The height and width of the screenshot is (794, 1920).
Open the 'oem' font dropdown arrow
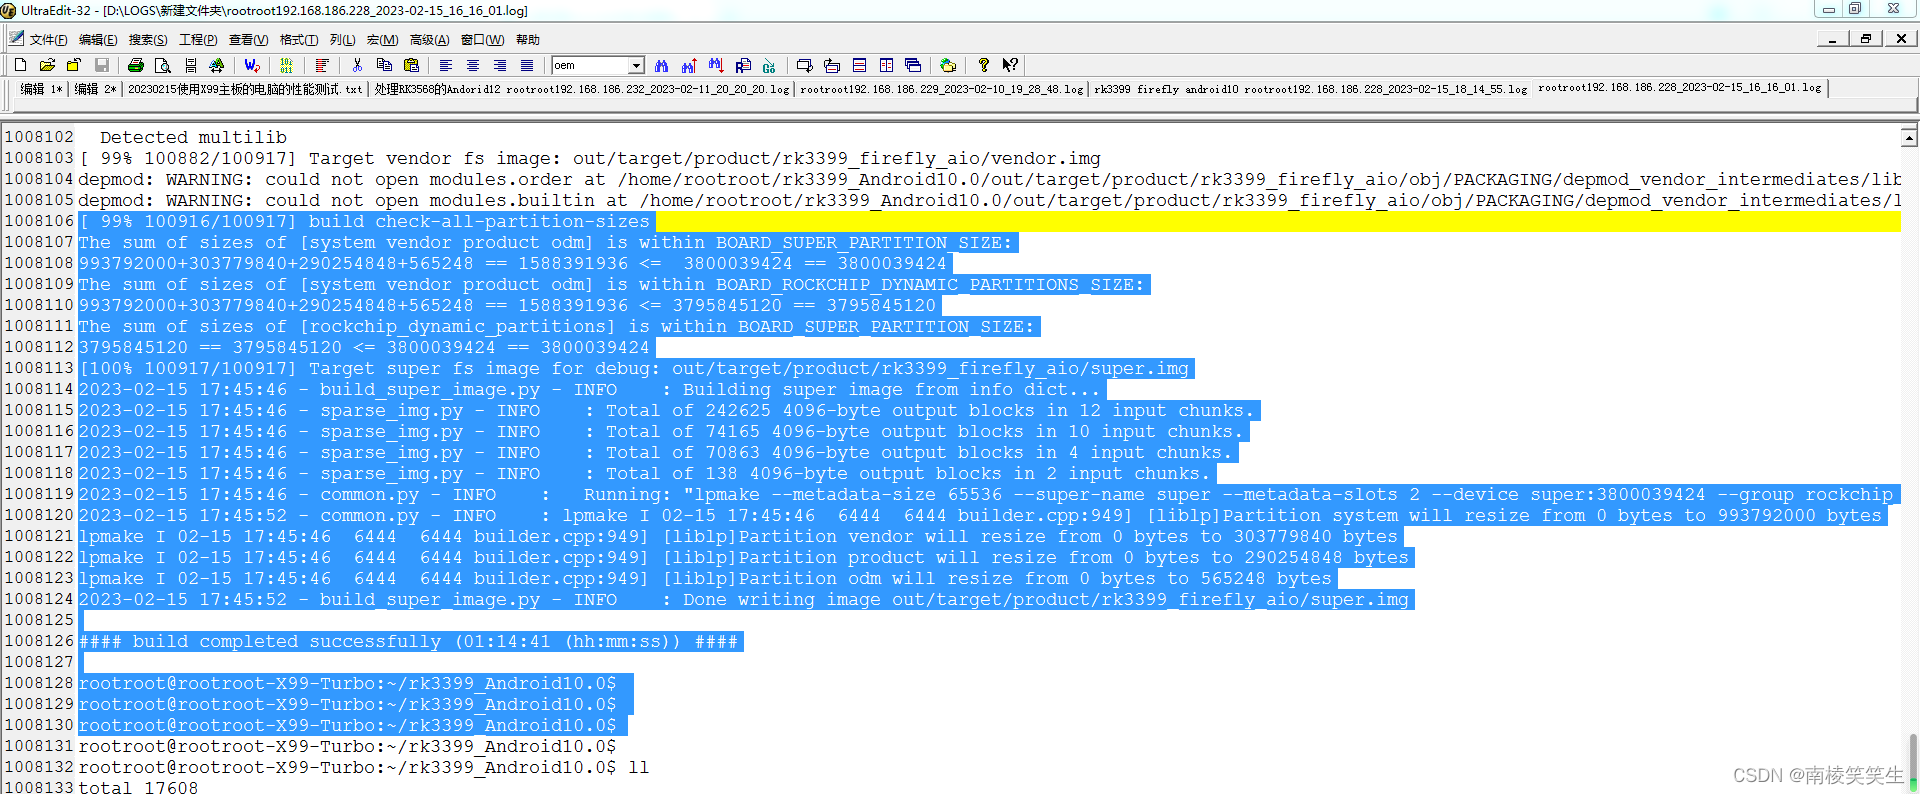click(636, 65)
